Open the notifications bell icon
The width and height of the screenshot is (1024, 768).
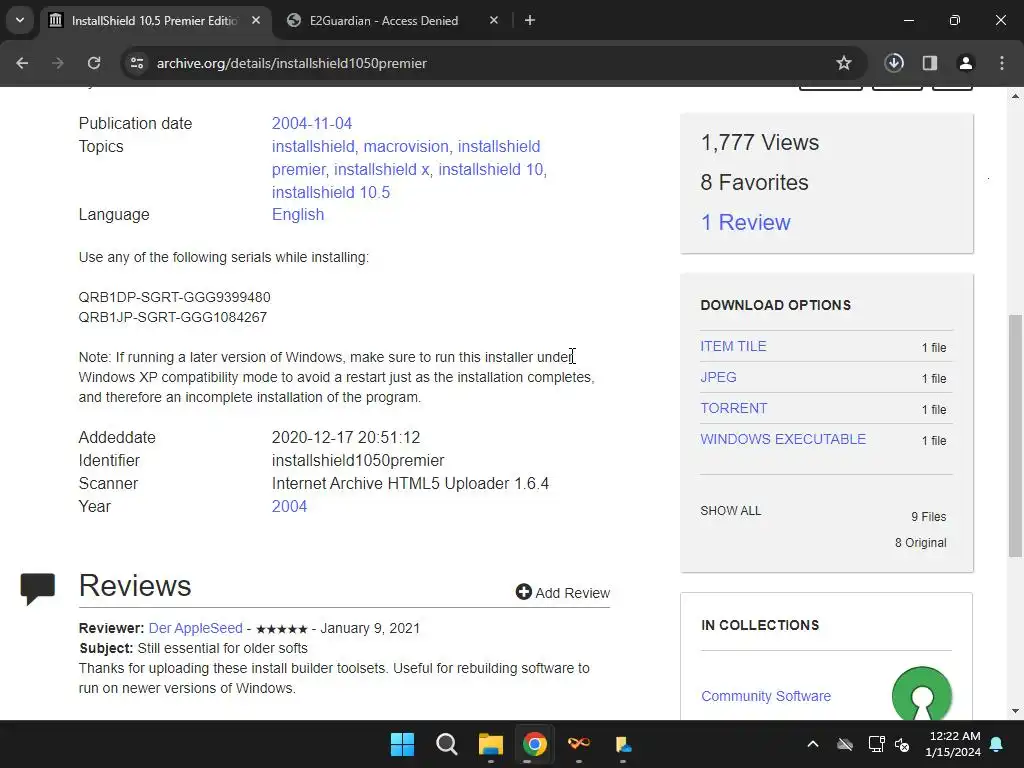997,744
